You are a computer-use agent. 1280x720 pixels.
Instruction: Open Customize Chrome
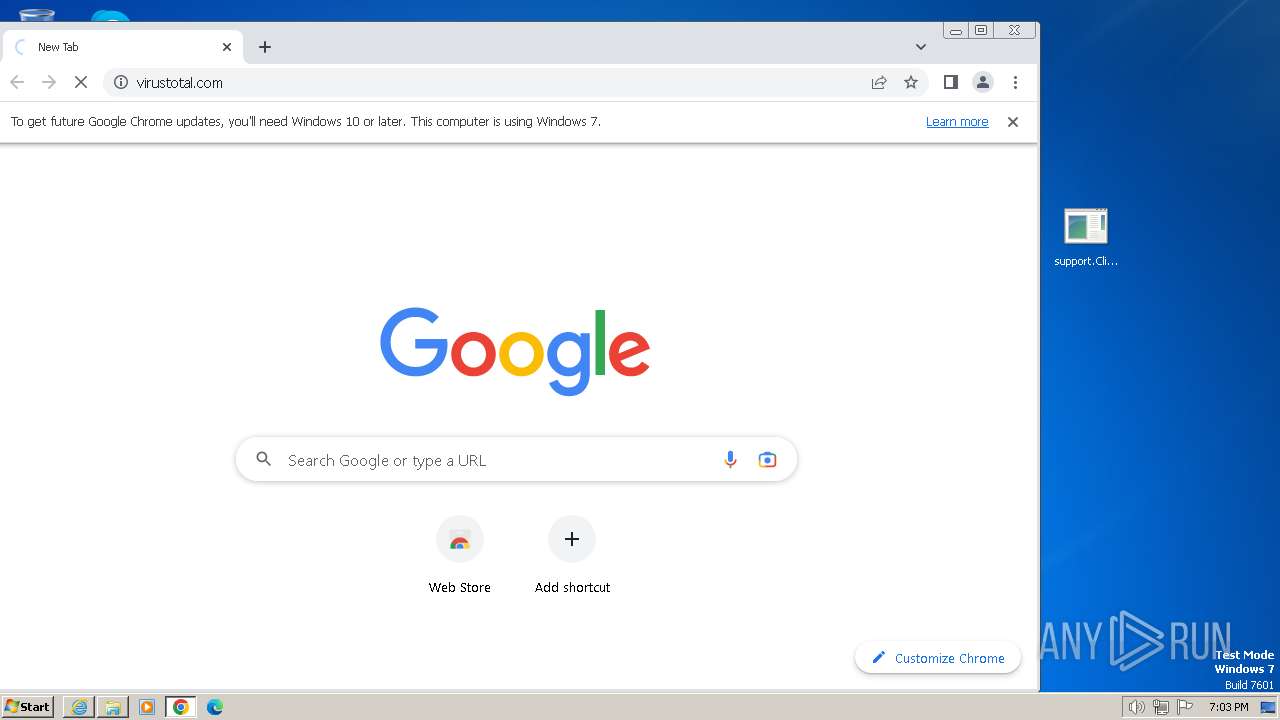tap(938, 658)
